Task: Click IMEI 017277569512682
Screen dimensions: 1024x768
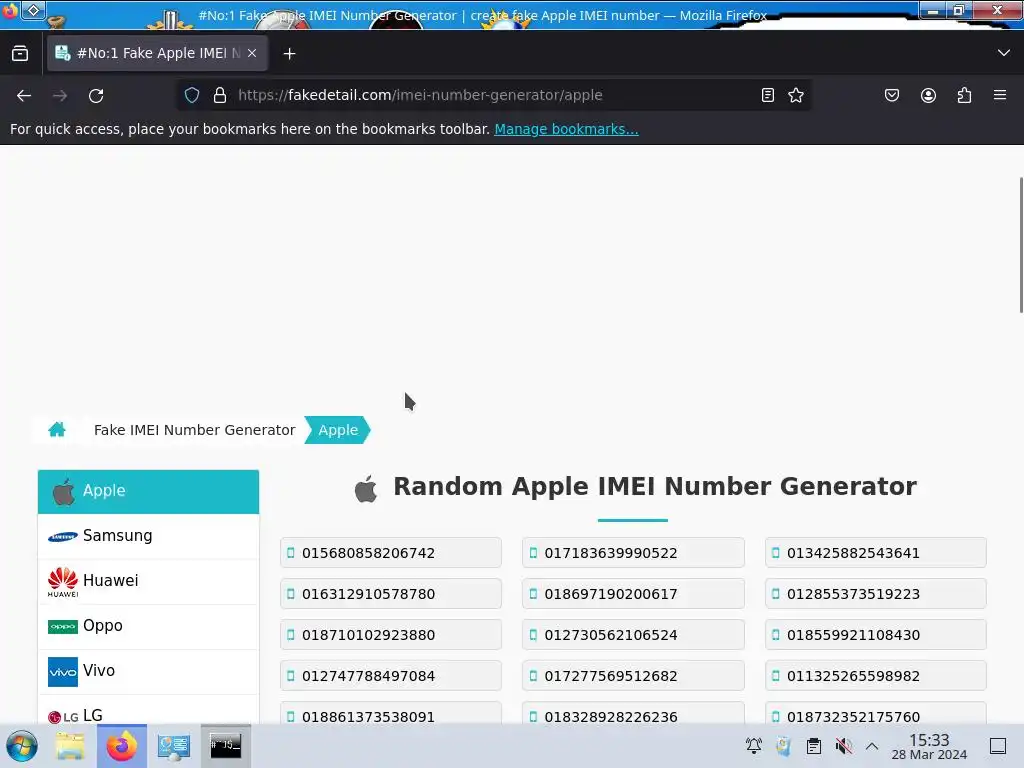Action: point(633,676)
